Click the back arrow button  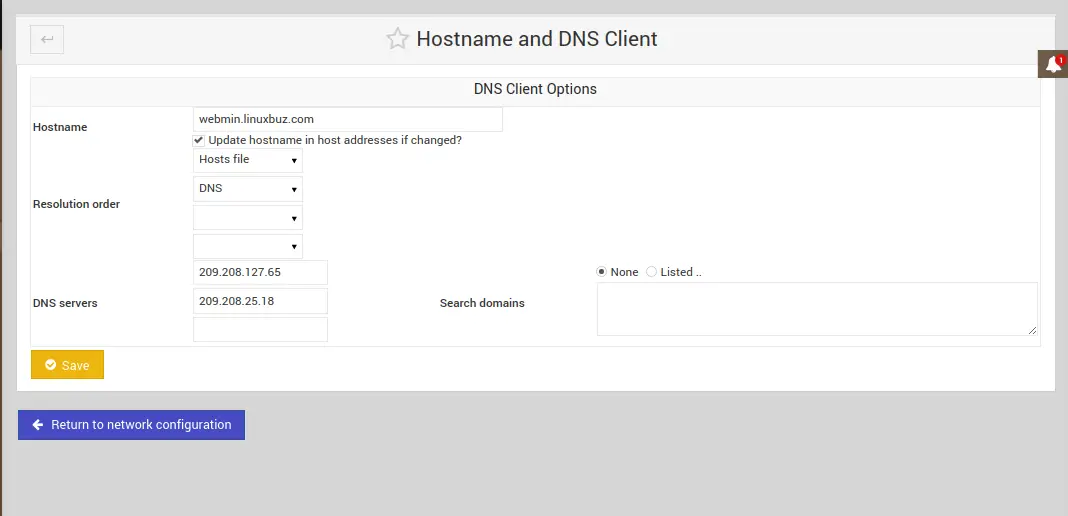tap(47, 39)
